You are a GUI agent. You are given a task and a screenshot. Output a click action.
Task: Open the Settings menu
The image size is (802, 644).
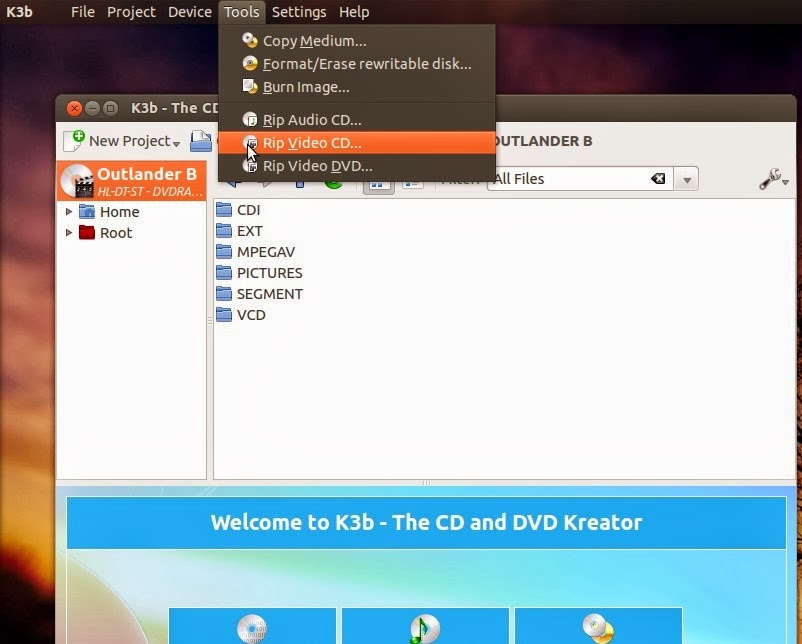click(299, 12)
